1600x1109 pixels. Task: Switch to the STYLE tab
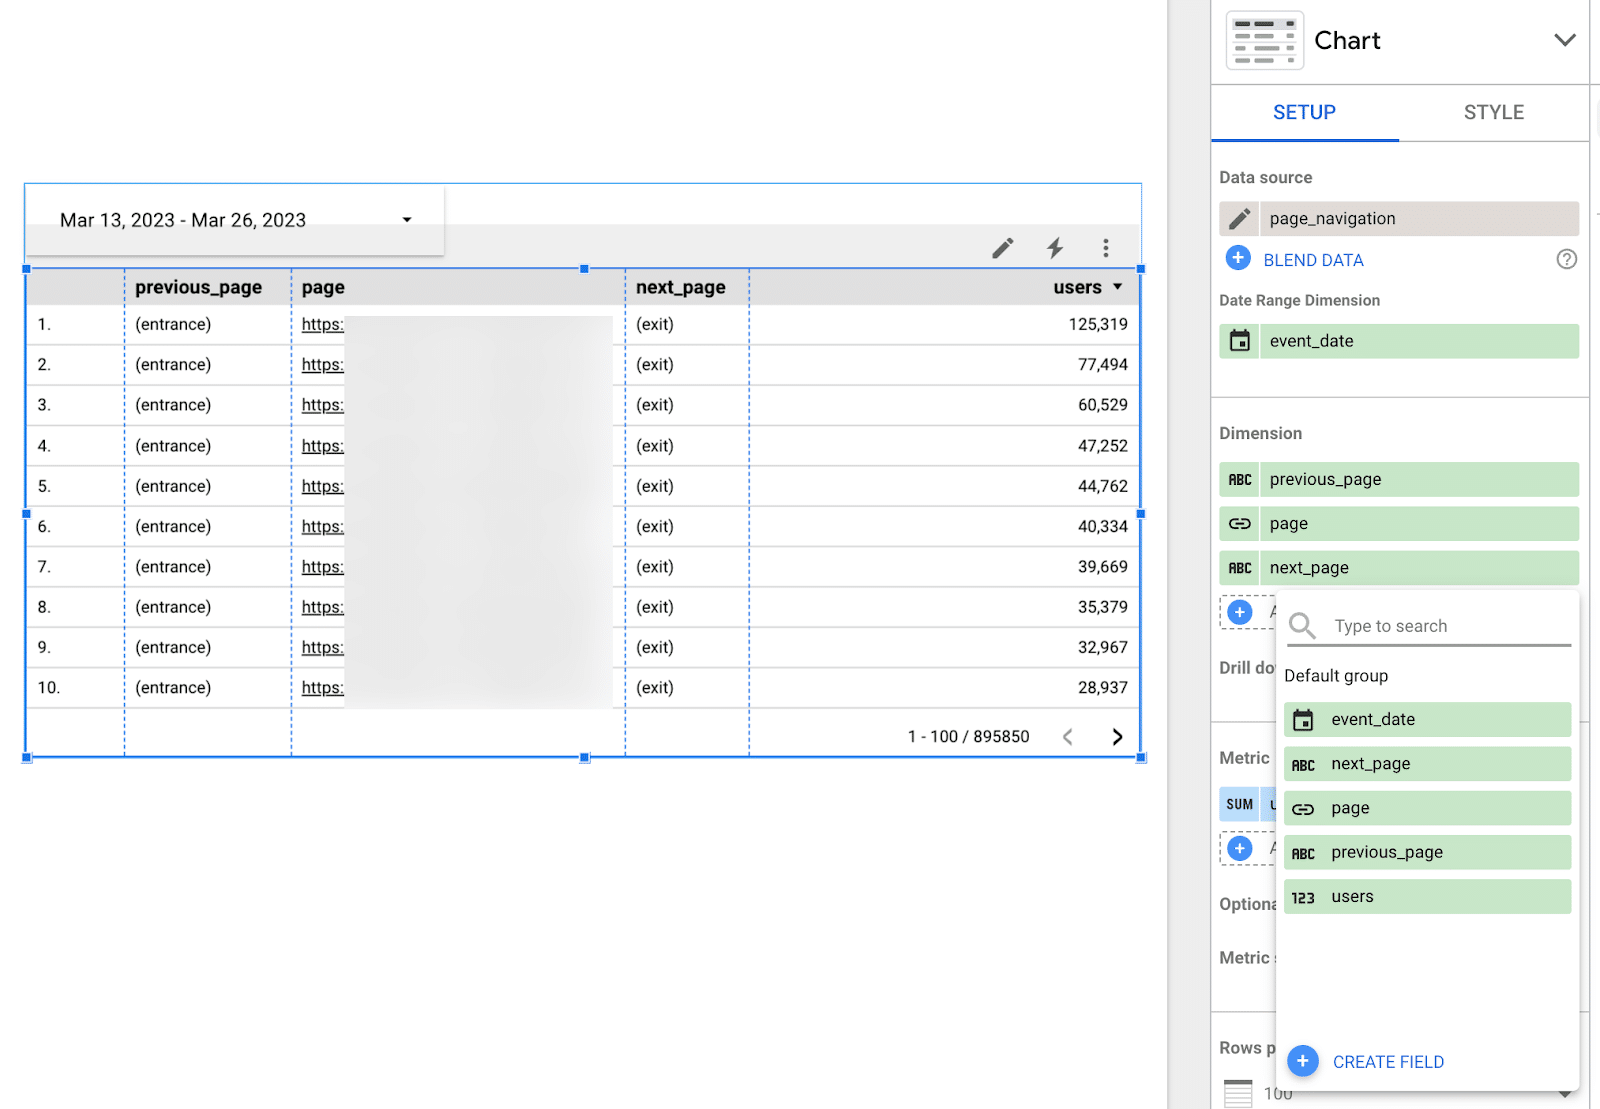pos(1493,112)
